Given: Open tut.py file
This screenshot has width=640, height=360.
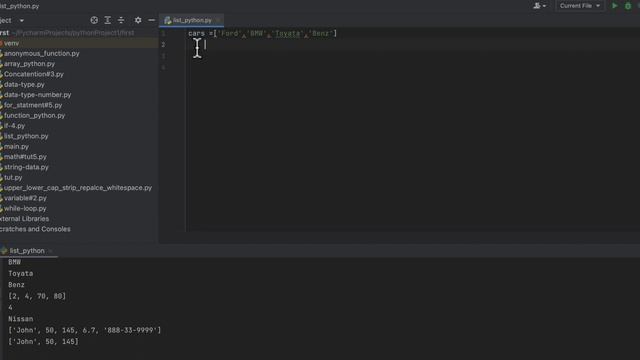Looking at the screenshot, I should pyautogui.click(x=13, y=178).
